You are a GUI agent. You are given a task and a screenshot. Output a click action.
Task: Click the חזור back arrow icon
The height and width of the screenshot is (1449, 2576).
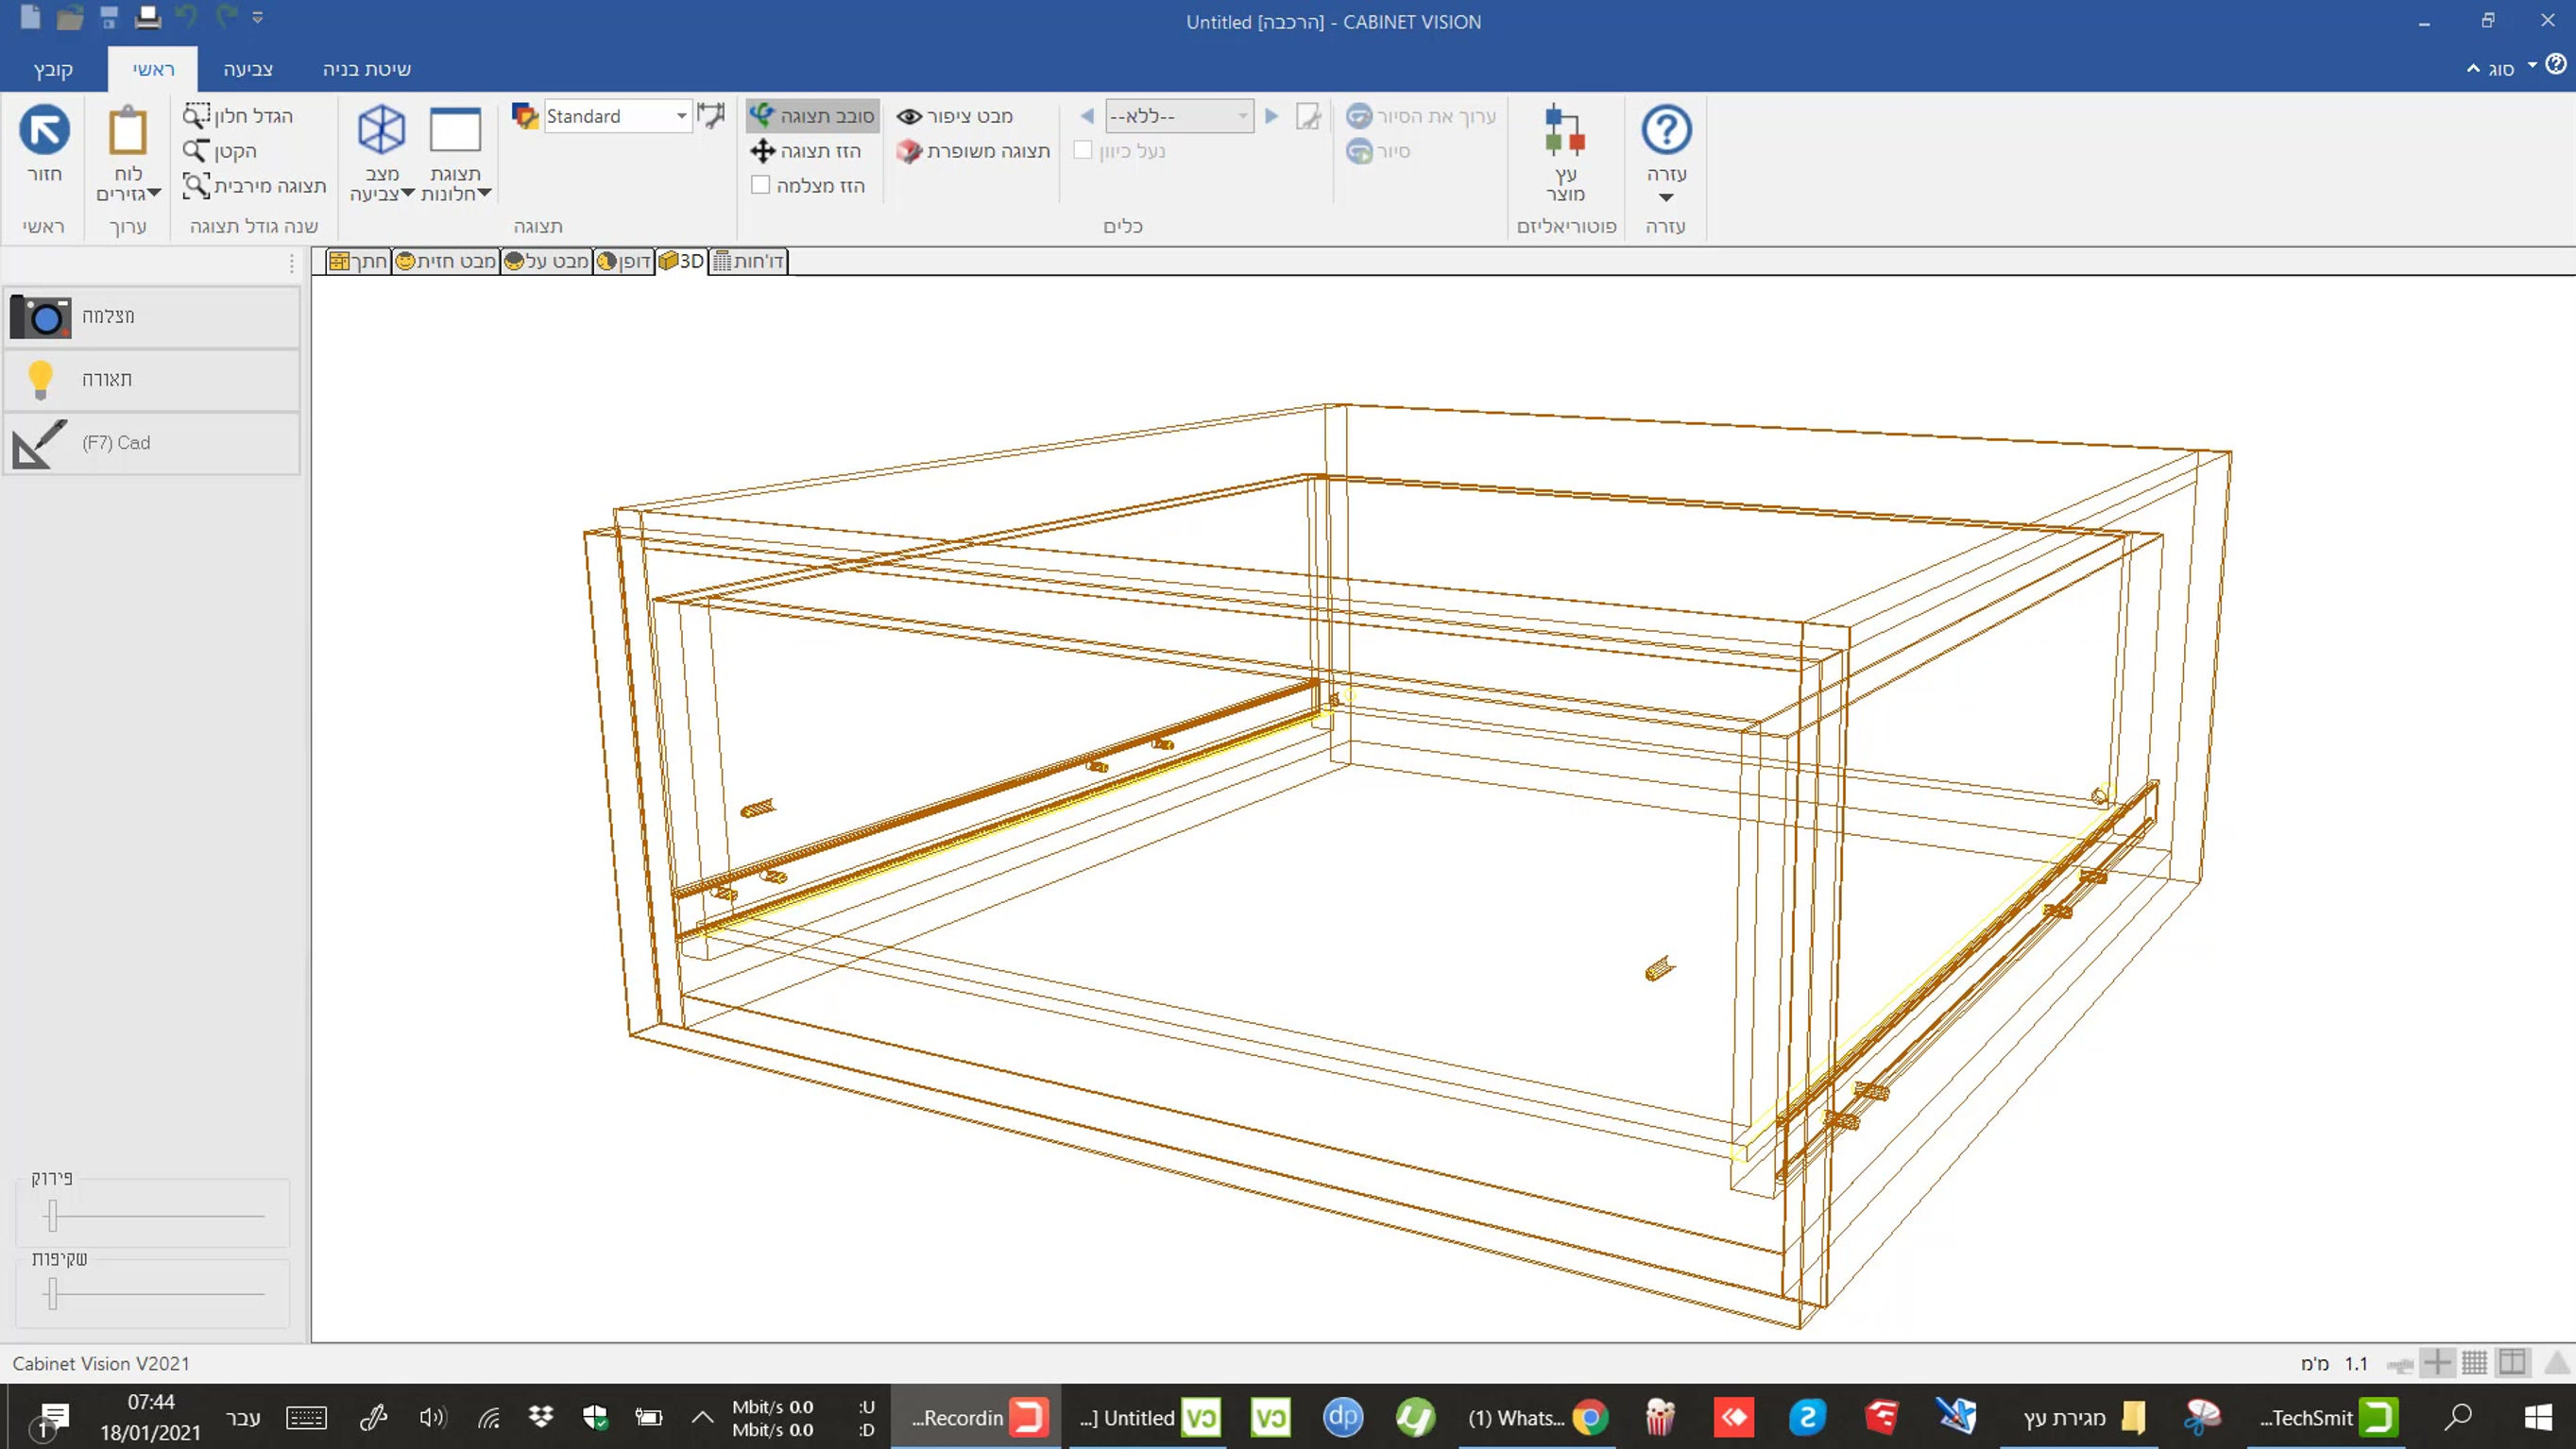coord(44,130)
